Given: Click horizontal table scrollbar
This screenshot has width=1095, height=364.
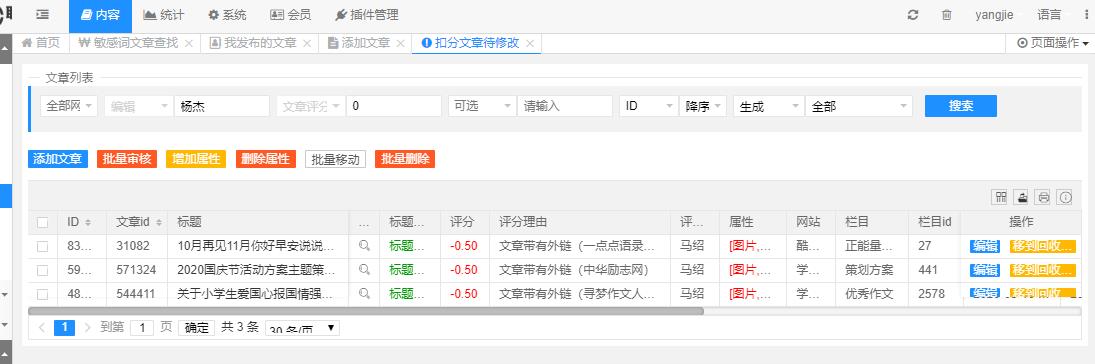Looking at the screenshot, I should 366,311.
